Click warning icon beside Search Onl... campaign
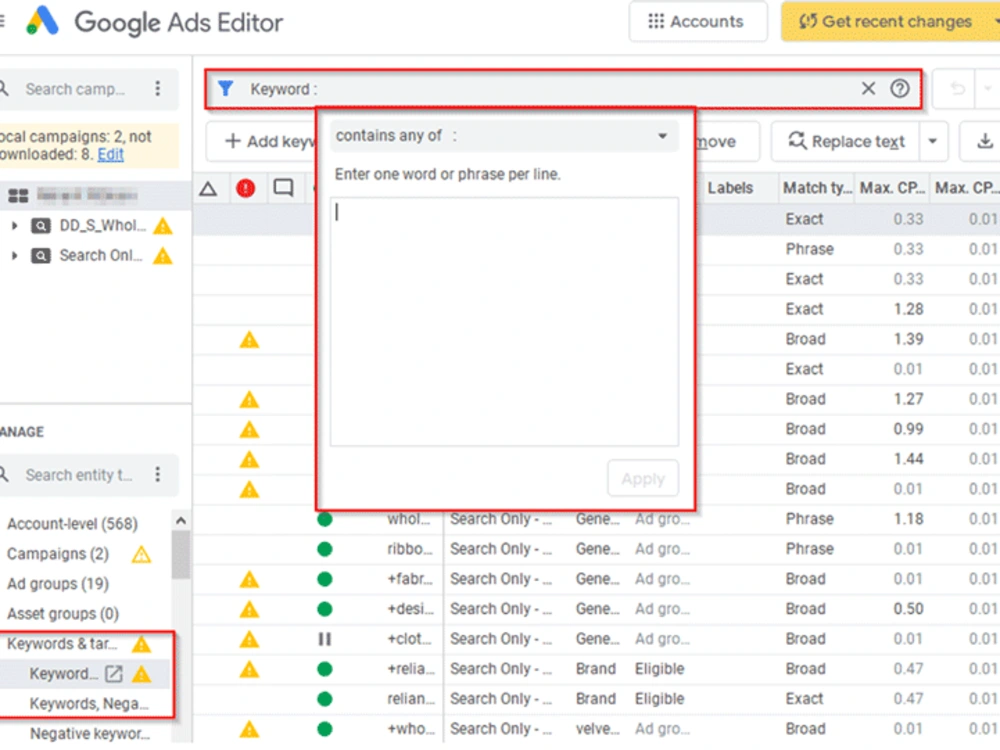 click(163, 256)
